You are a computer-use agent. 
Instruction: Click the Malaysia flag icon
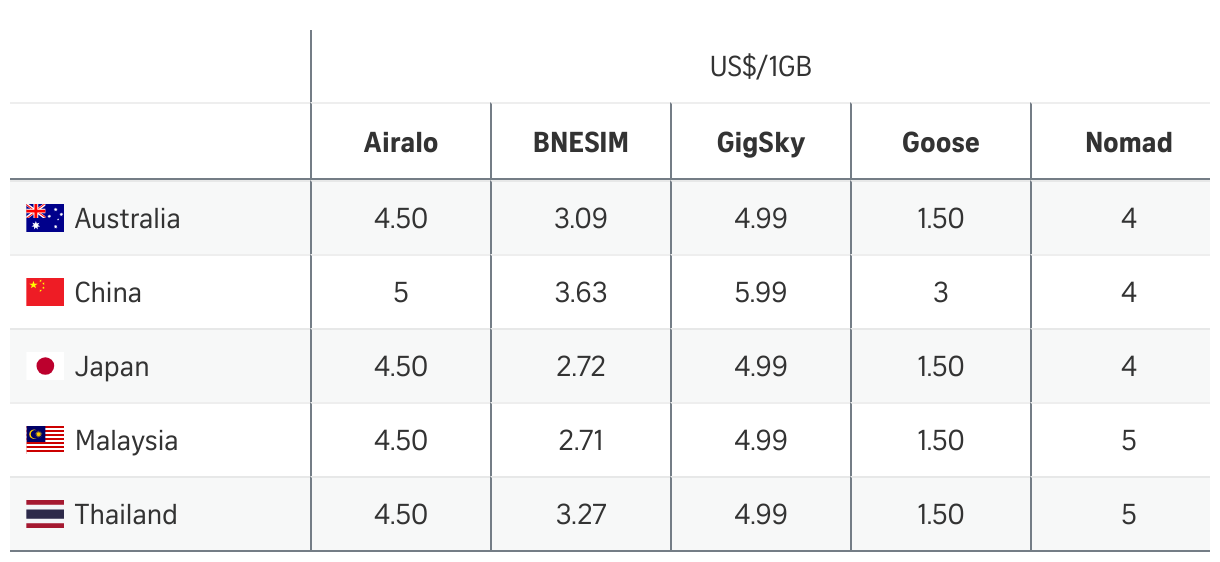coord(45,440)
